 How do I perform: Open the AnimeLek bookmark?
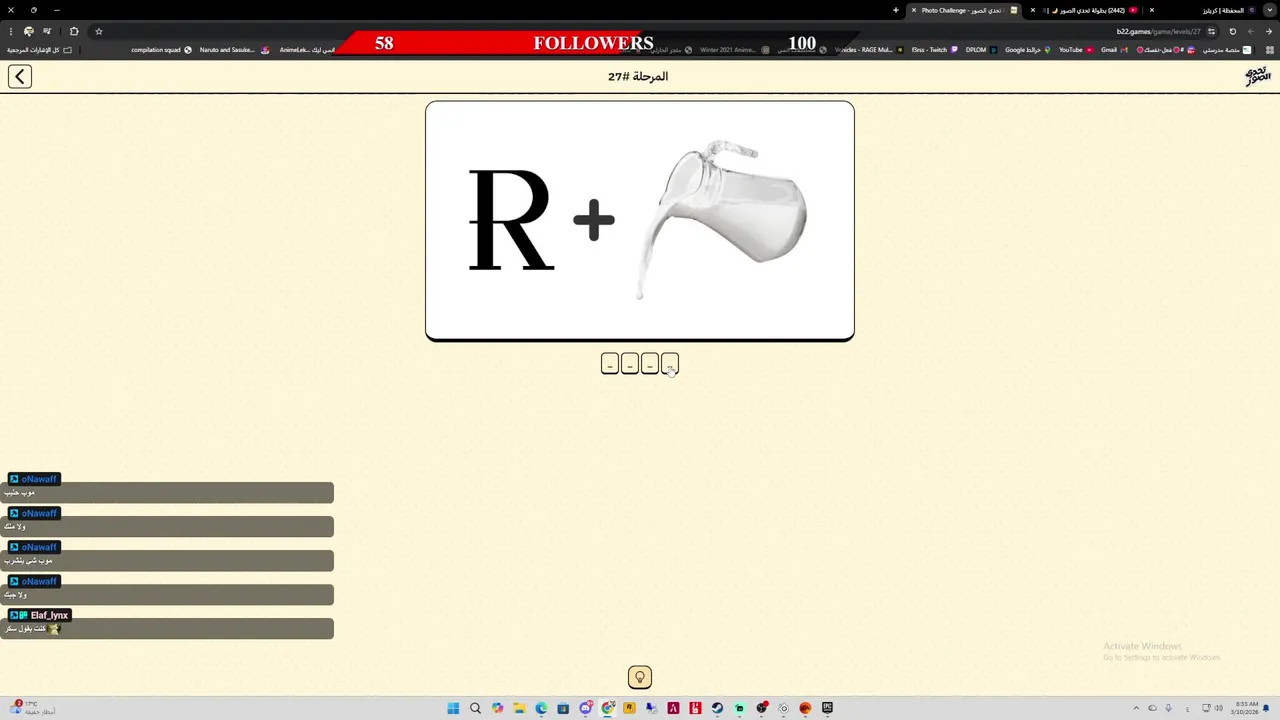tap(306, 50)
